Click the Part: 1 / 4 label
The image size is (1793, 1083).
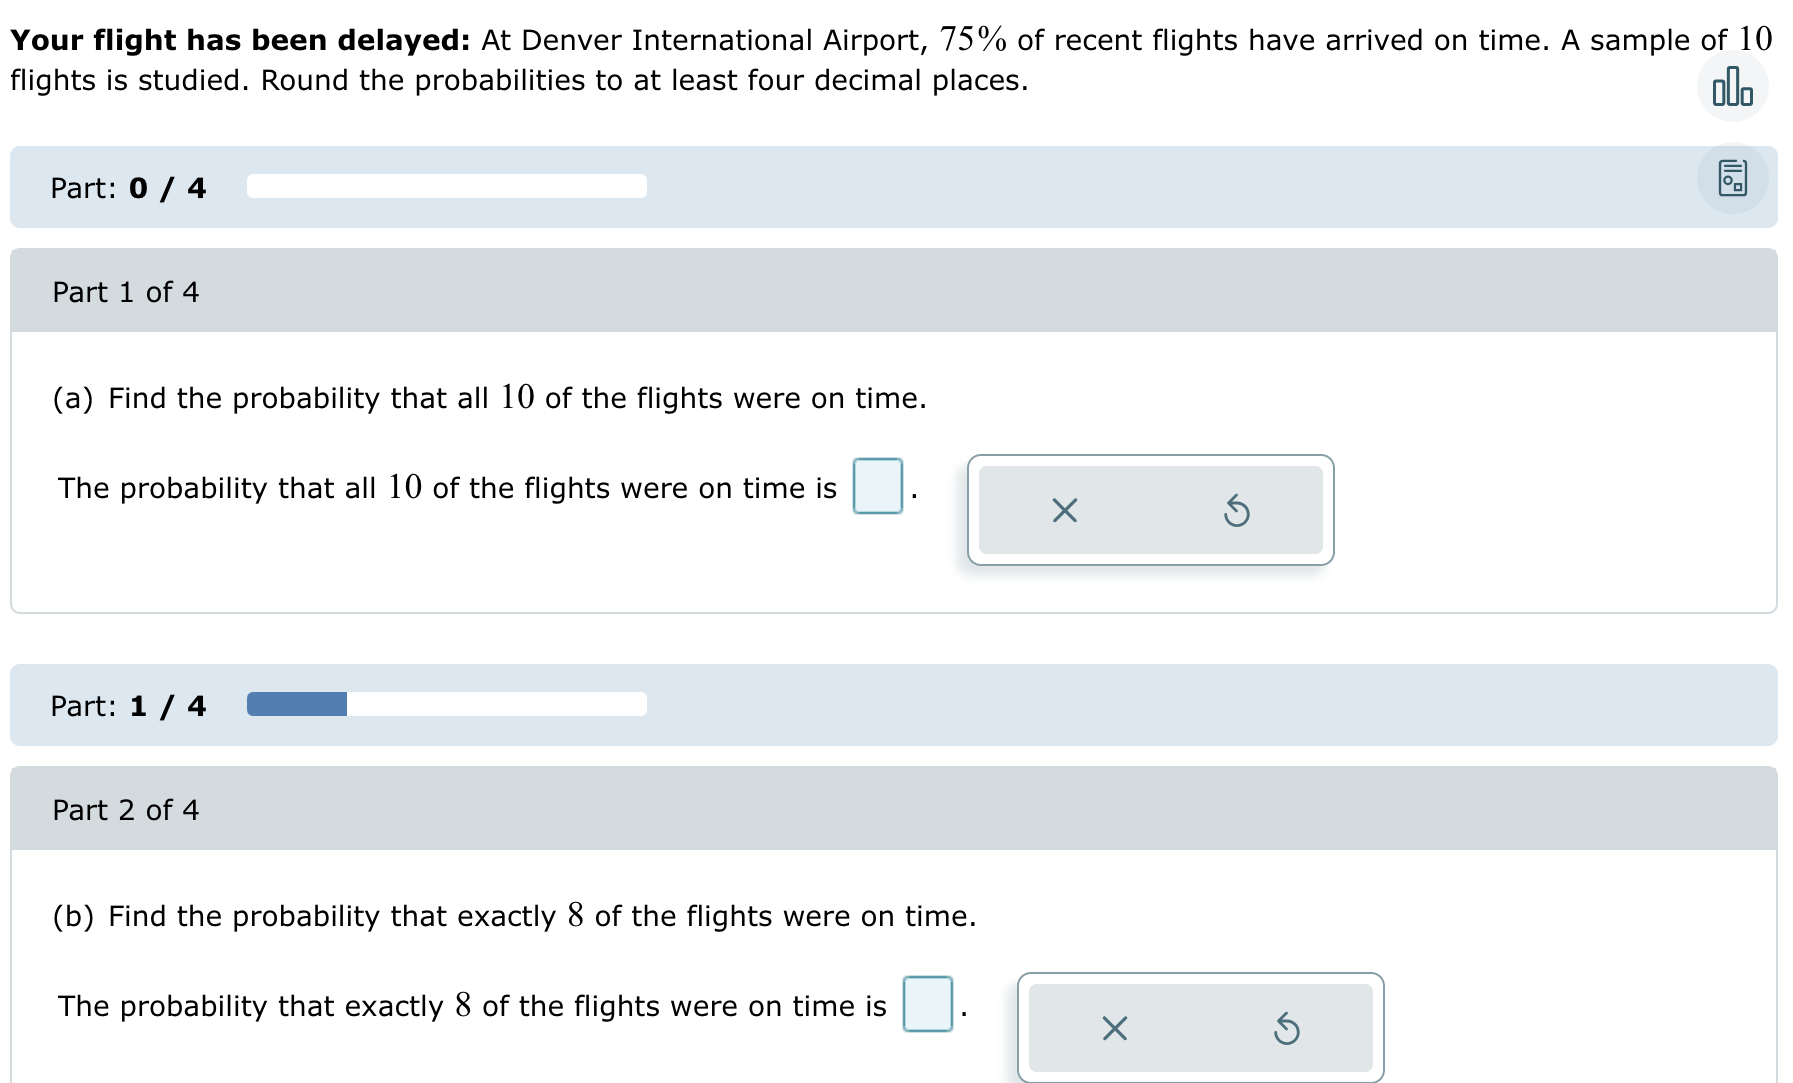click(x=127, y=705)
